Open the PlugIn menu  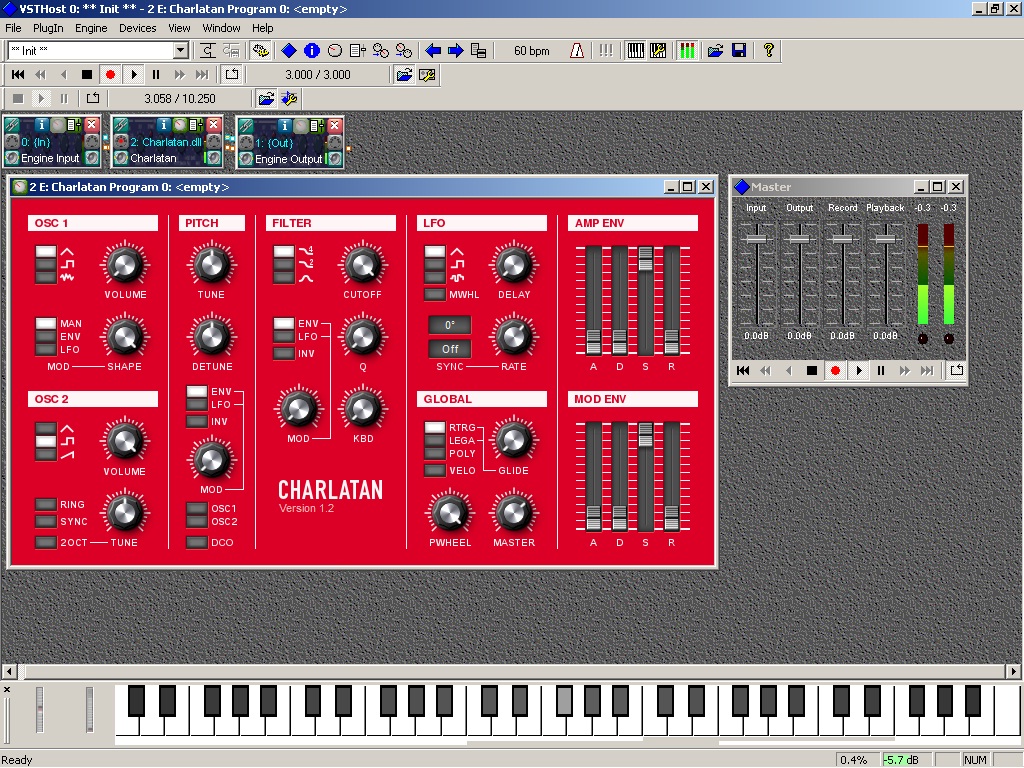click(48, 28)
